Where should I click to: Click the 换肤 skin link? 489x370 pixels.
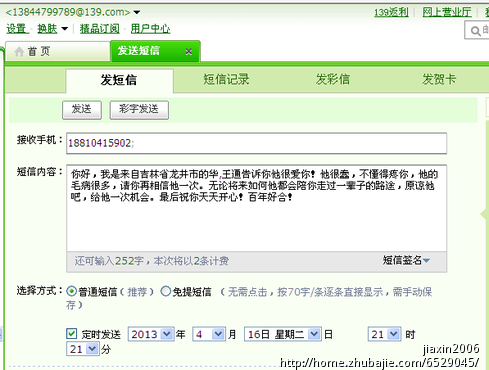tap(47, 29)
